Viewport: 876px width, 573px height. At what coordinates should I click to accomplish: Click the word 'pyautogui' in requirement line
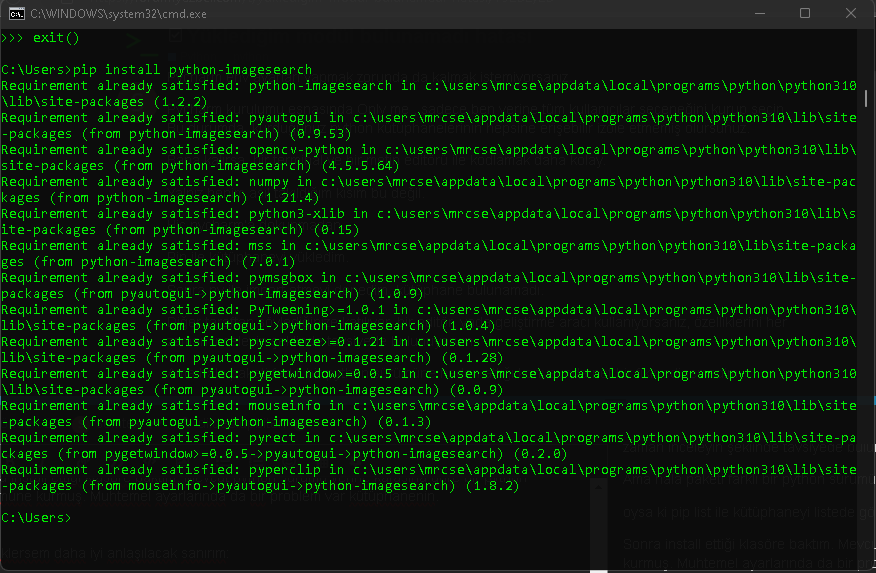[x=284, y=118]
